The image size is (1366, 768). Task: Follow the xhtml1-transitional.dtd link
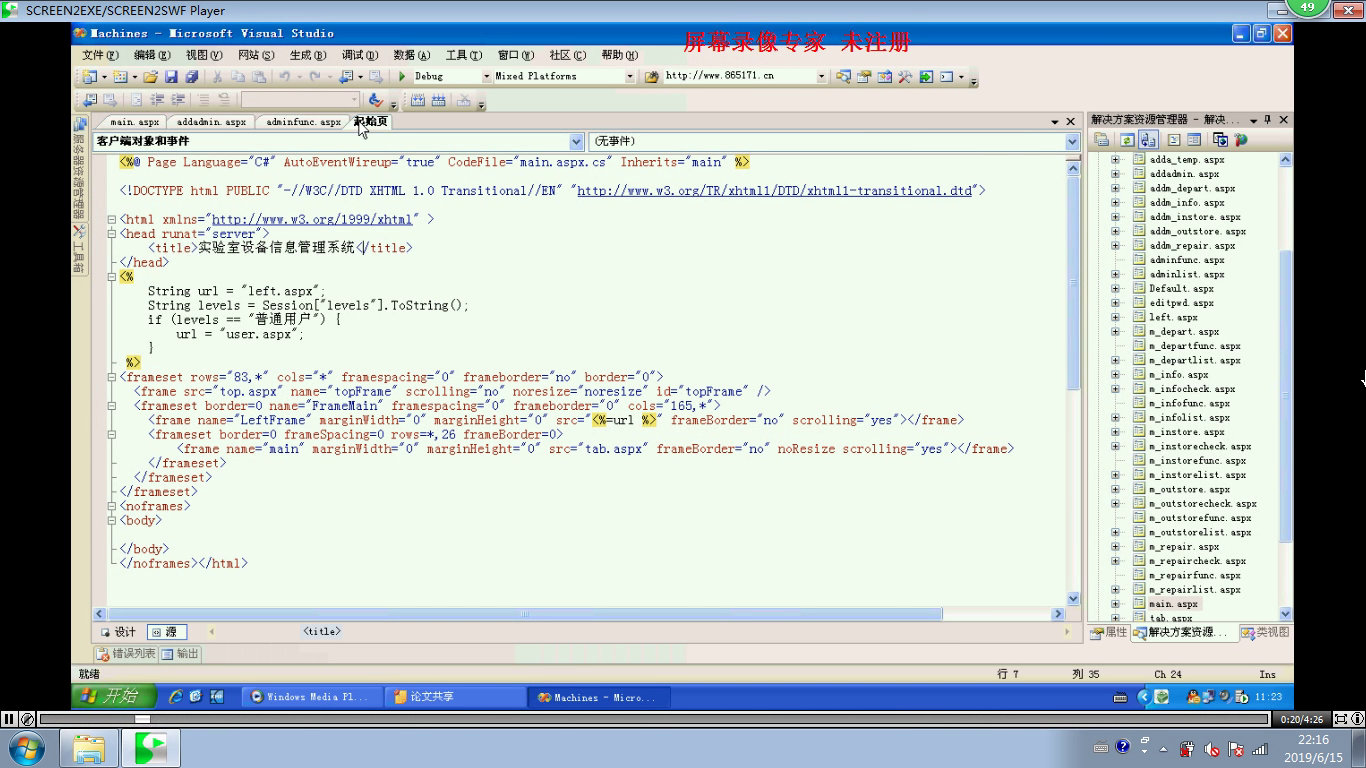774,191
